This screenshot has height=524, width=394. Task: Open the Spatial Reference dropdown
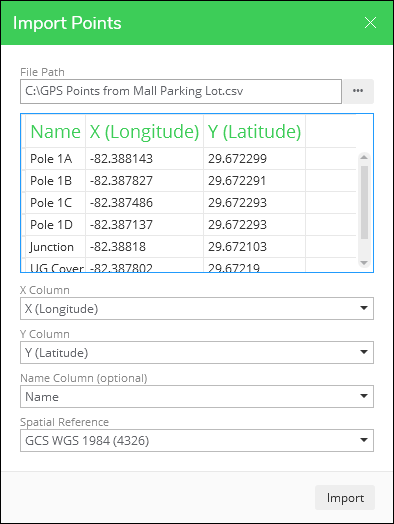tap(197, 440)
